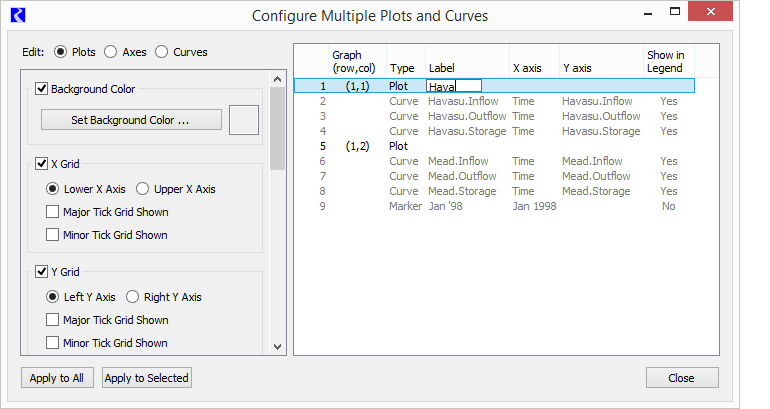This screenshot has height=409, width=770.
Task: Enable Minor Tick Grid Shown under Y Grid
Action: coord(52,343)
